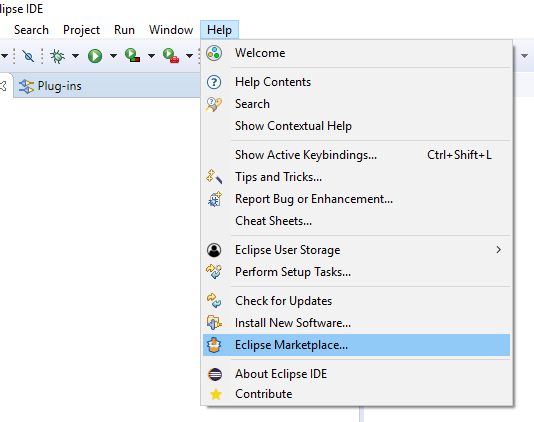Select Contribute menu entry

[x=356, y=394]
